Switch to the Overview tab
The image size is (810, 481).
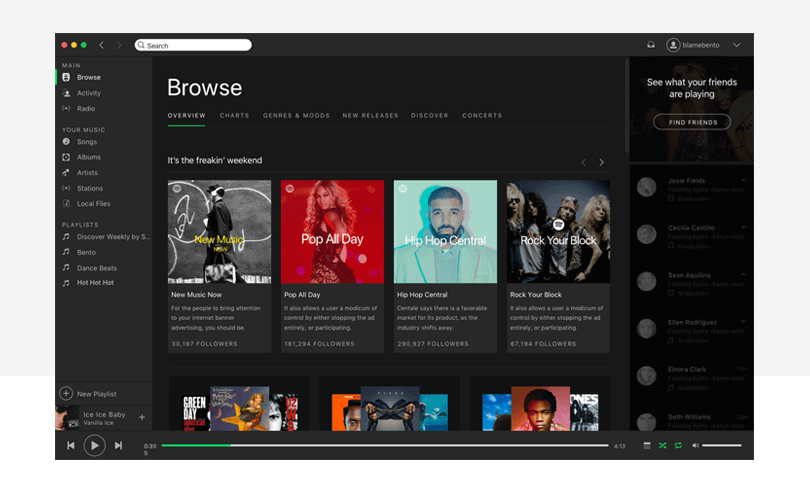186,116
